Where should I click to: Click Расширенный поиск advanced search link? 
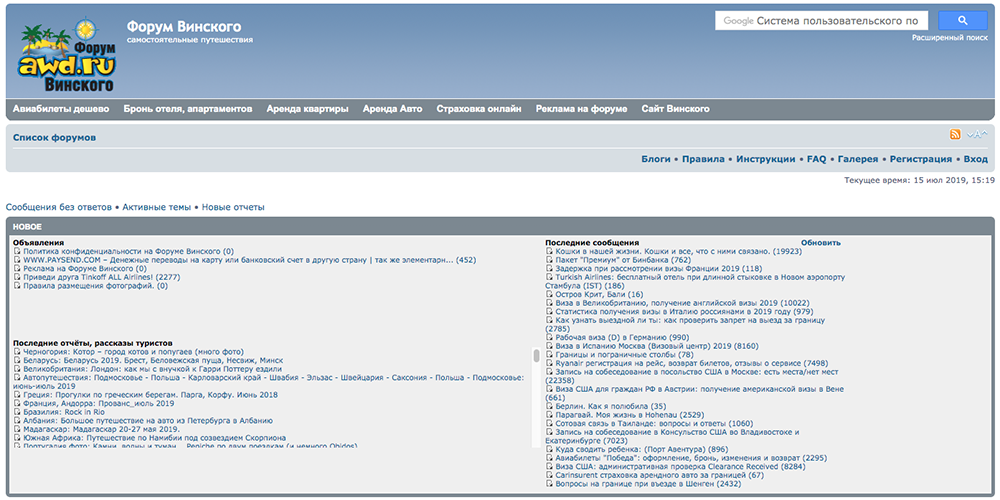coord(949,38)
